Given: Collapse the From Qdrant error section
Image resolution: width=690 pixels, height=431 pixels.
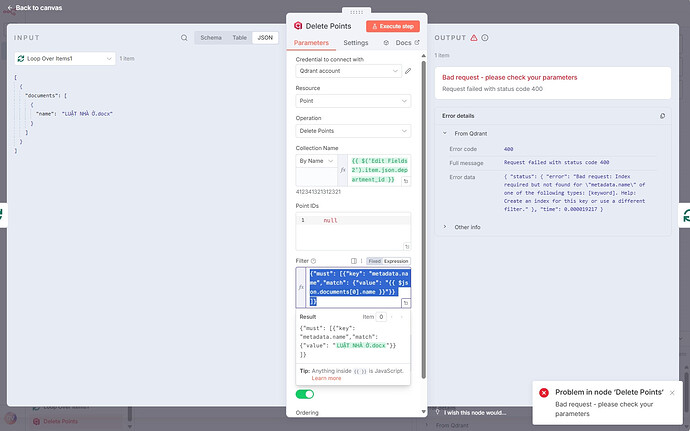Looking at the screenshot, I should point(444,133).
